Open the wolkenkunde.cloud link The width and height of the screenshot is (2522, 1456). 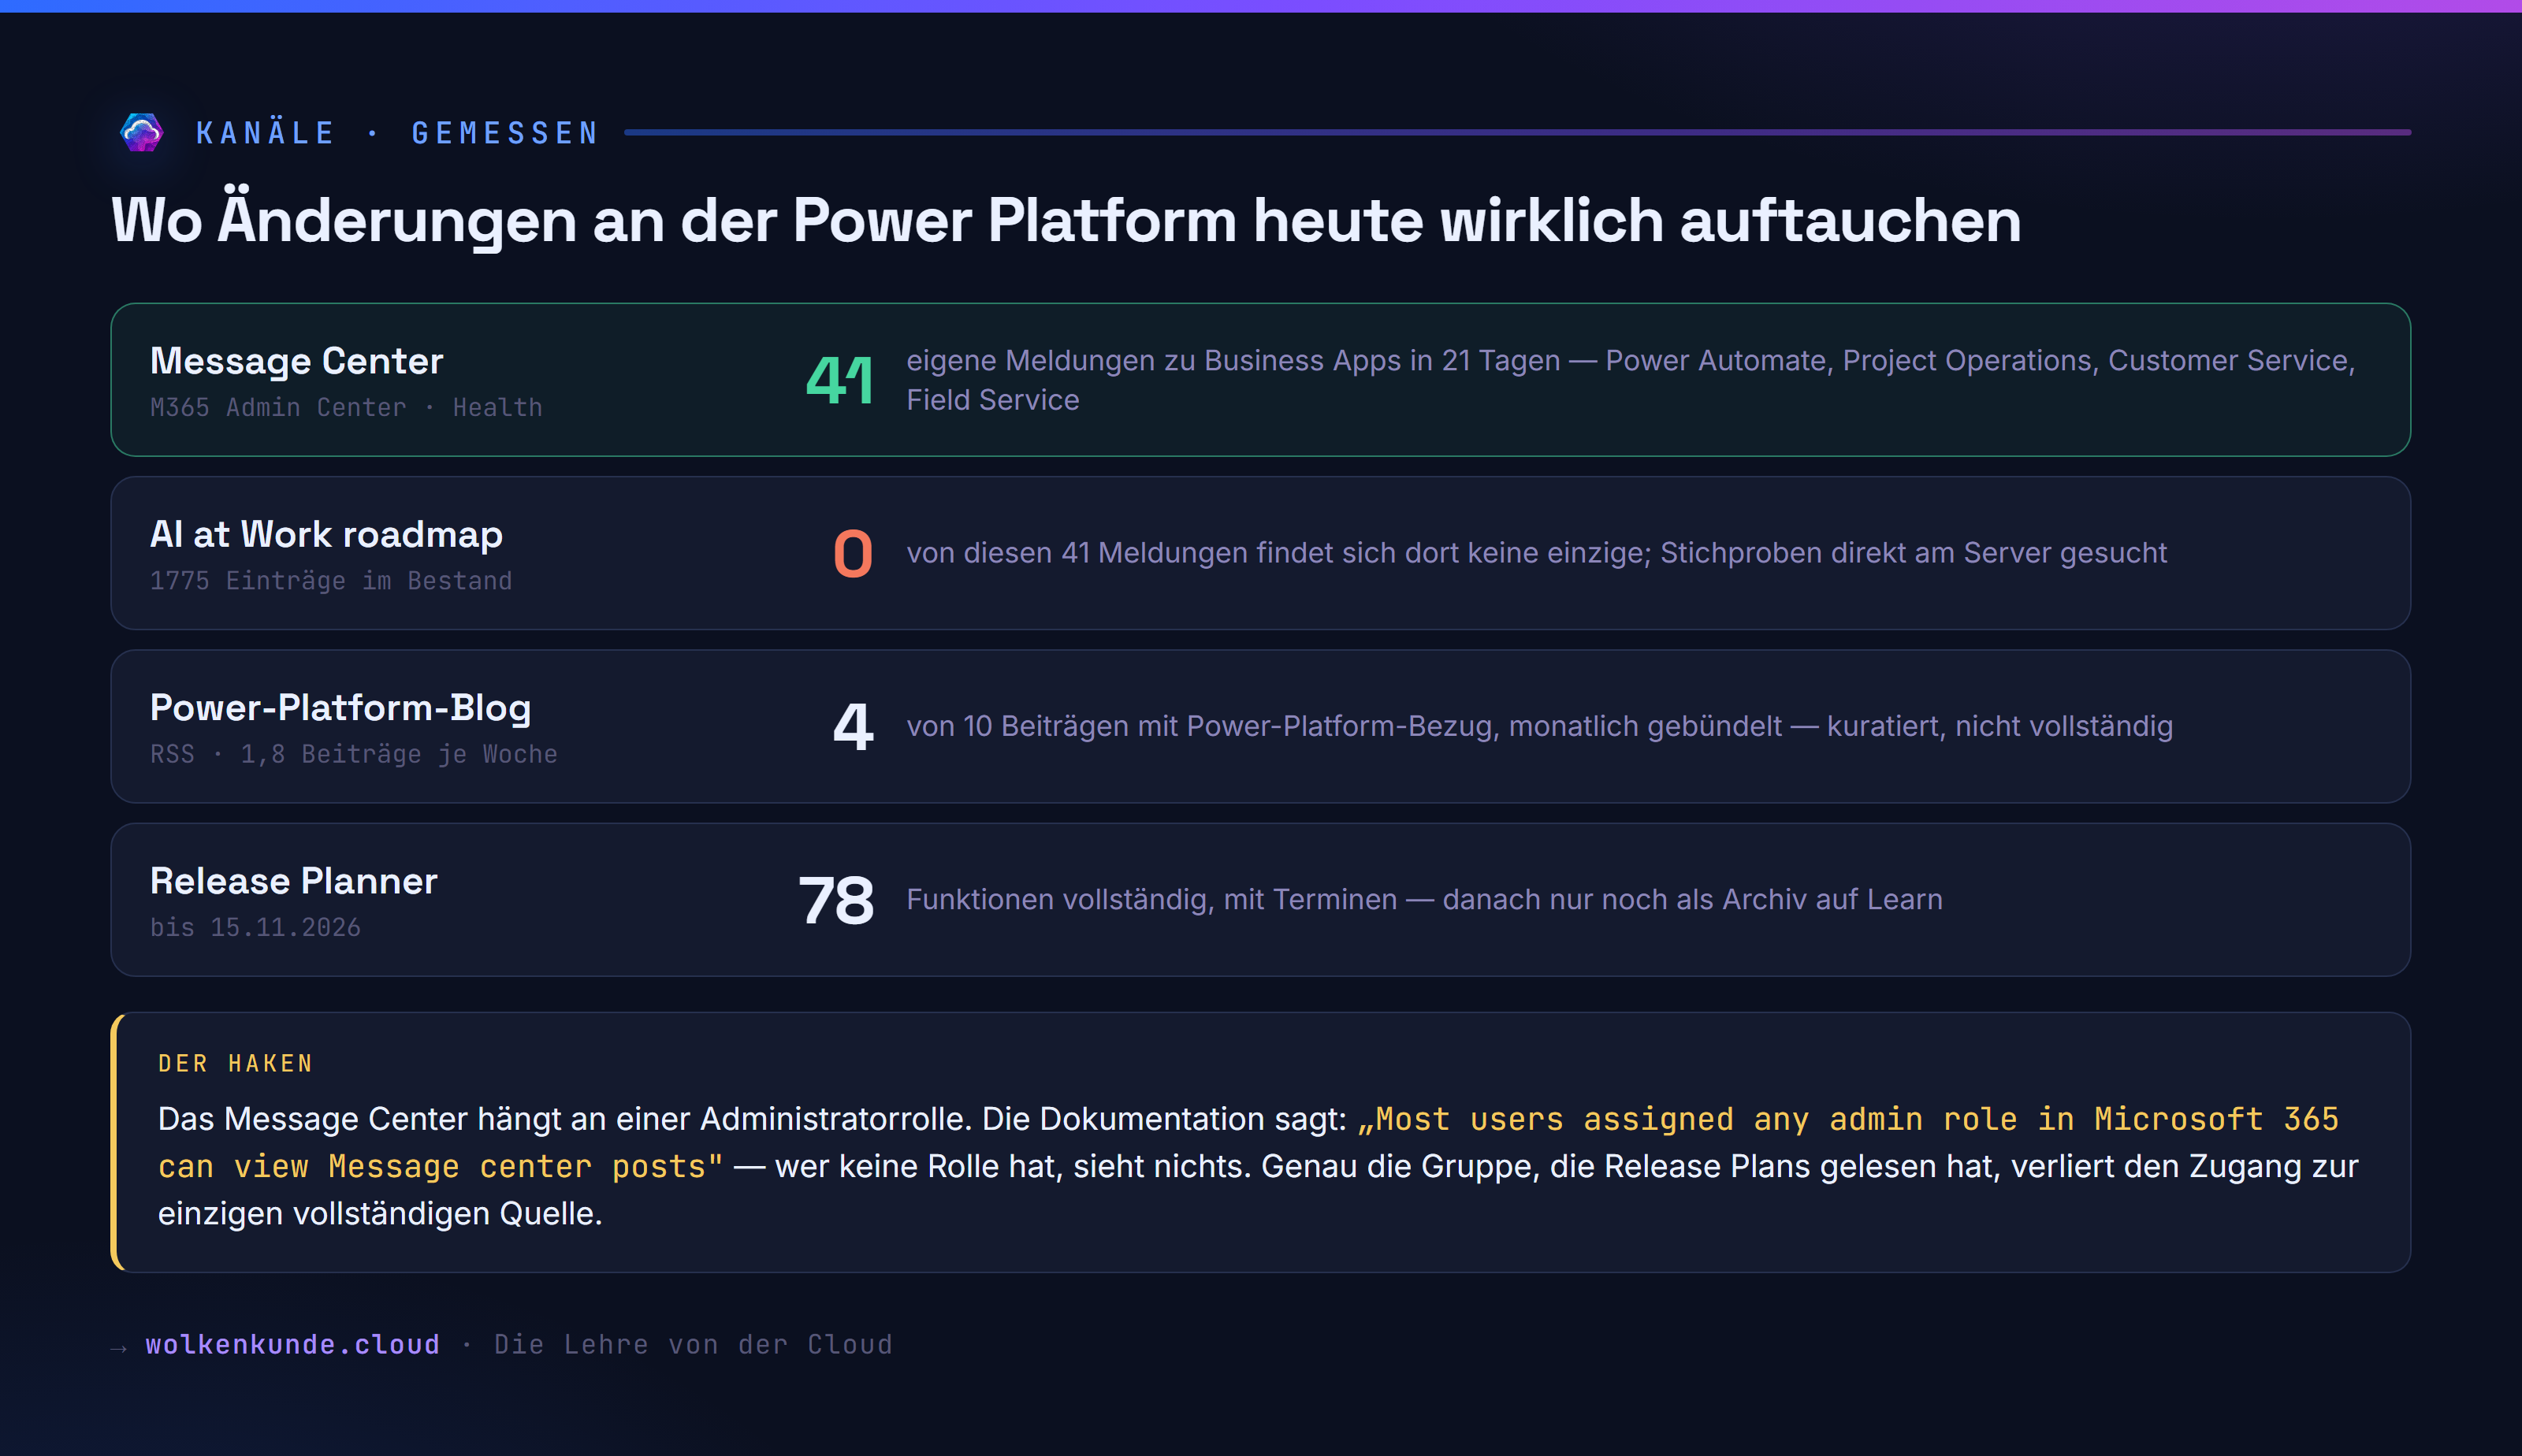[x=292, y=1344]
